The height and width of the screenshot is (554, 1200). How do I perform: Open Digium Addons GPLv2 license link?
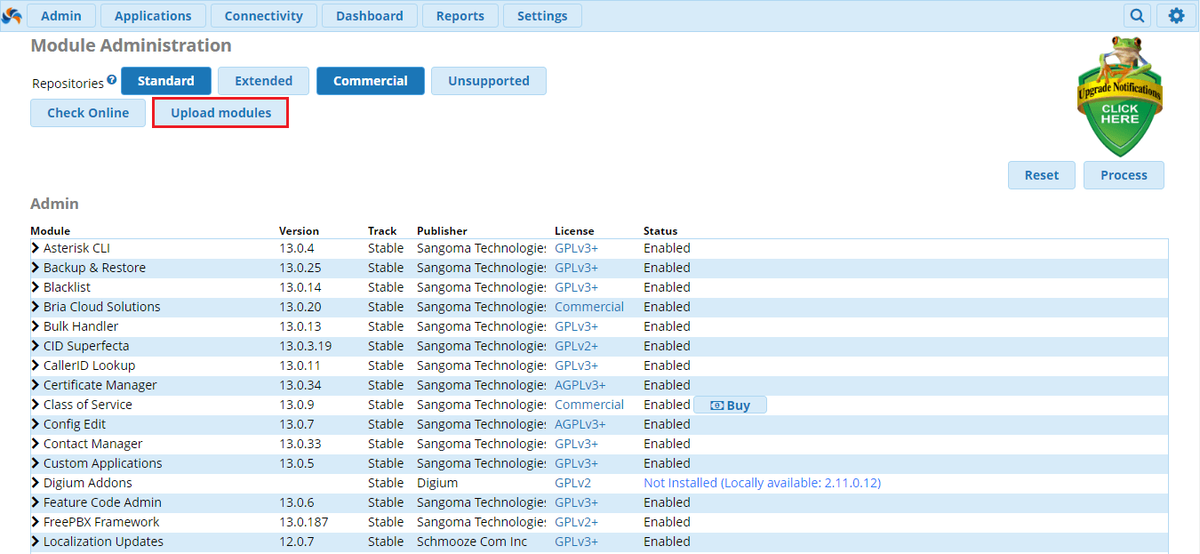click(572, 483)
